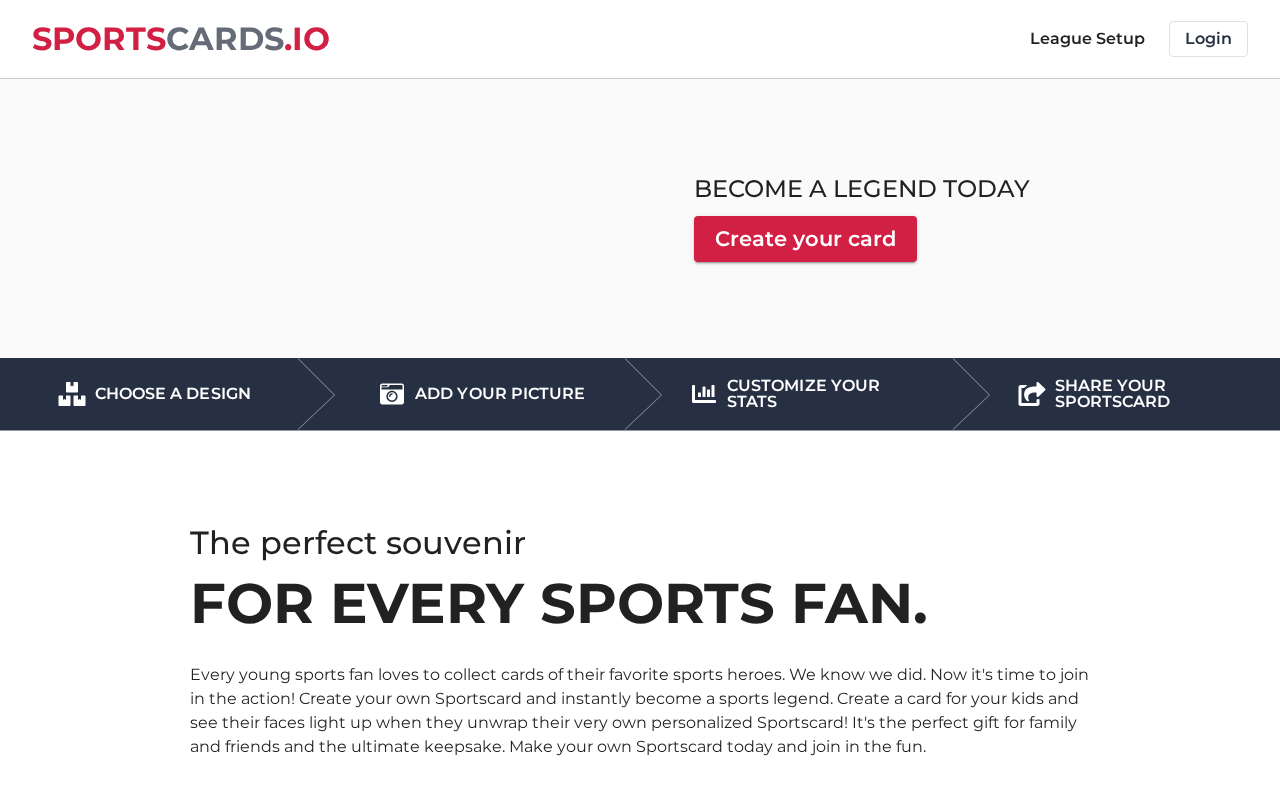
Task: Click the SPORTSCARDS.IO logo
Action: (x=181, y=39)
